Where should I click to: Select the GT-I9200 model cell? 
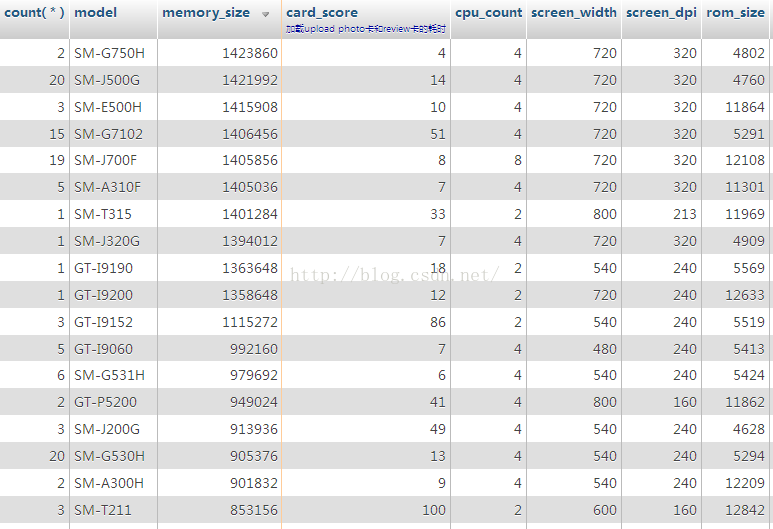point(104,295)
